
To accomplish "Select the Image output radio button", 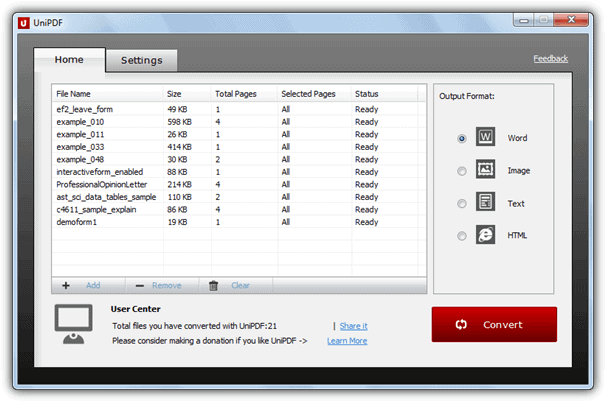I will 461,171.
